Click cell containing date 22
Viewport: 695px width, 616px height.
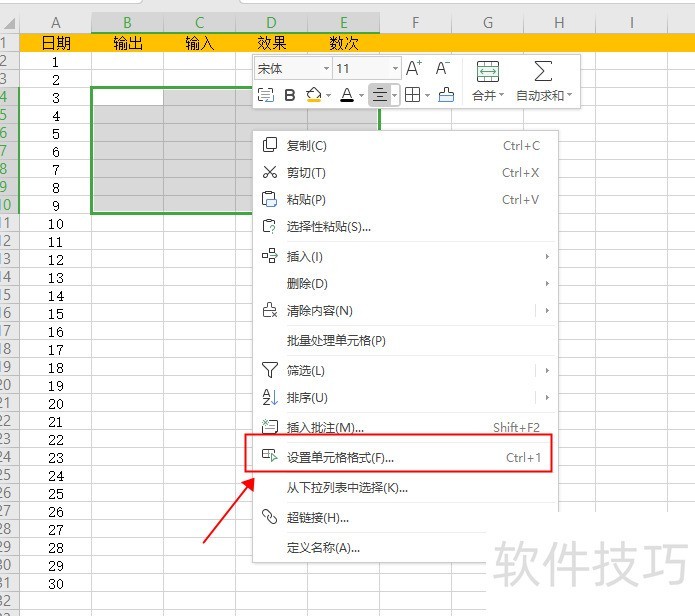(x=55, y=440)
